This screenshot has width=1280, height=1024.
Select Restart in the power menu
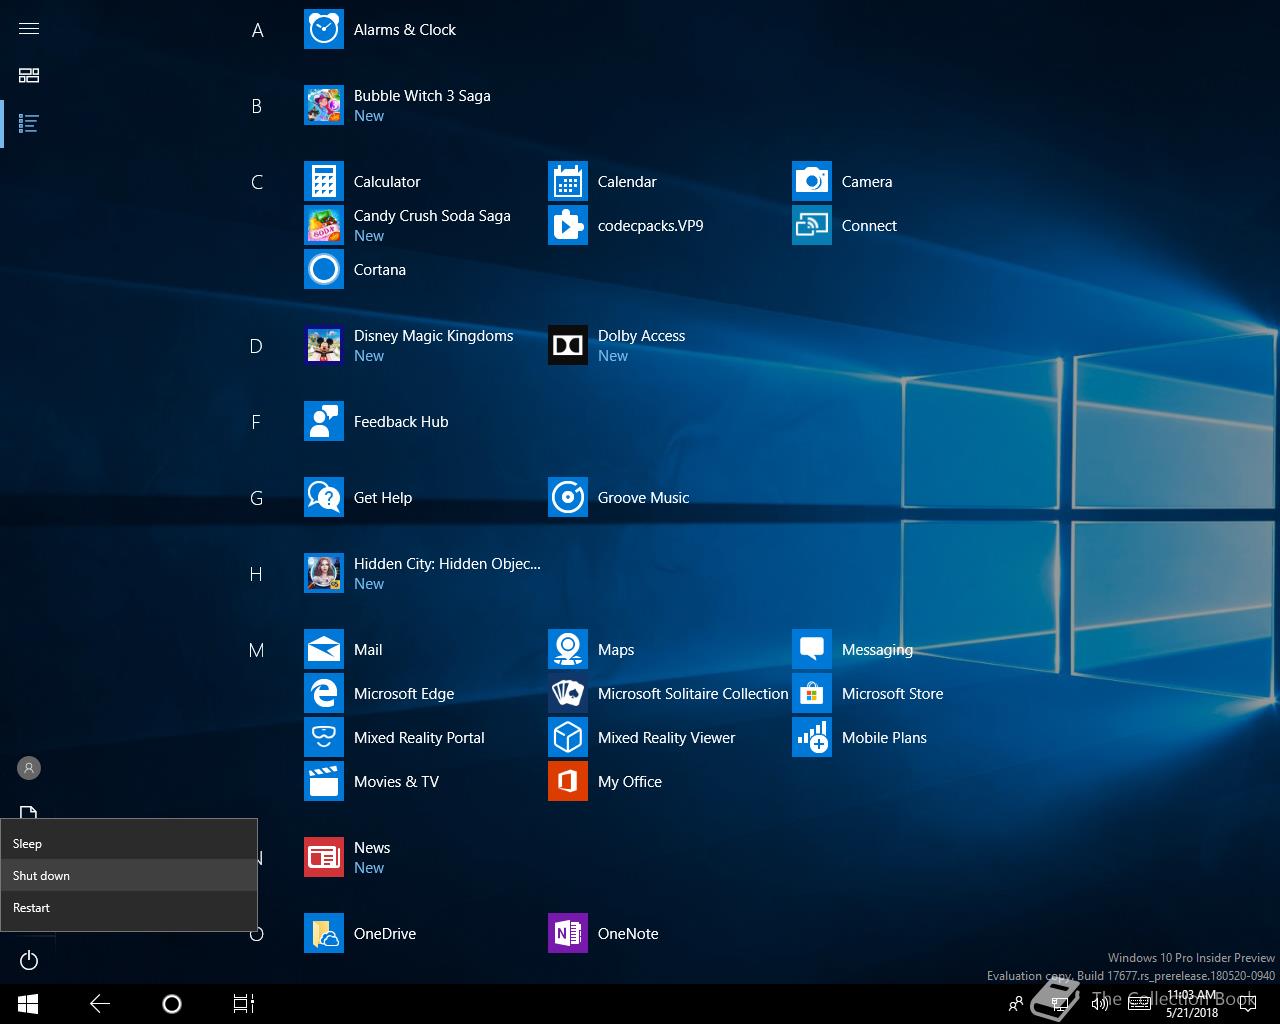pyautogui.click(x=32, y=908)
